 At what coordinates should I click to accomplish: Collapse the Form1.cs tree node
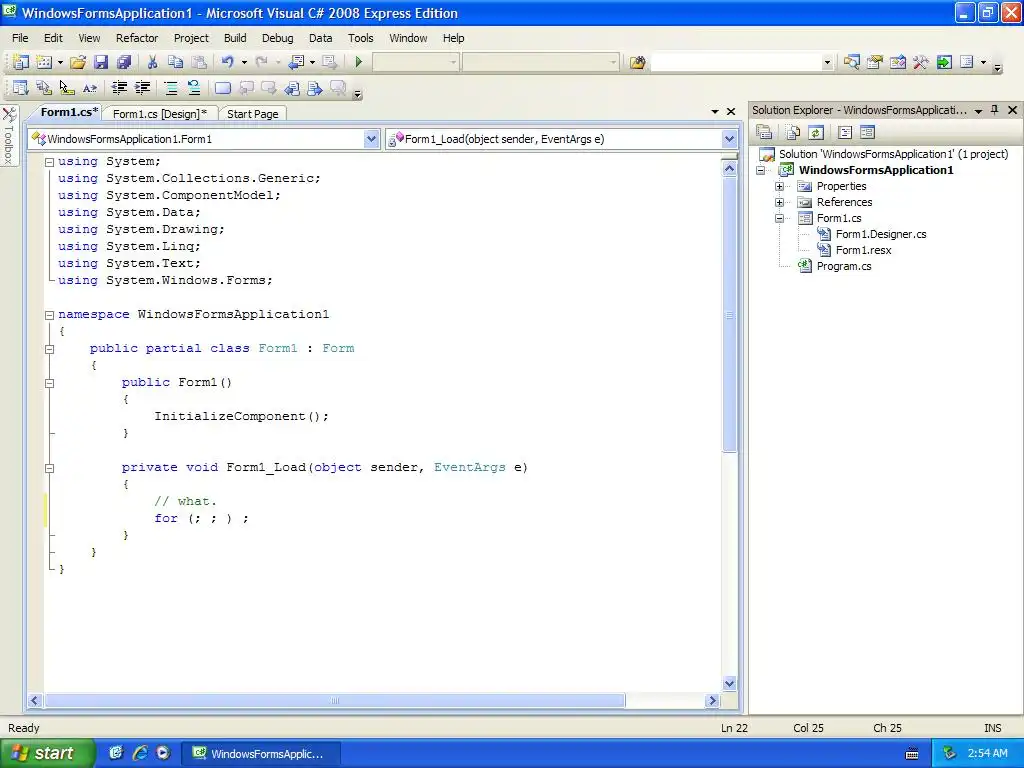(x=779, y=218)
